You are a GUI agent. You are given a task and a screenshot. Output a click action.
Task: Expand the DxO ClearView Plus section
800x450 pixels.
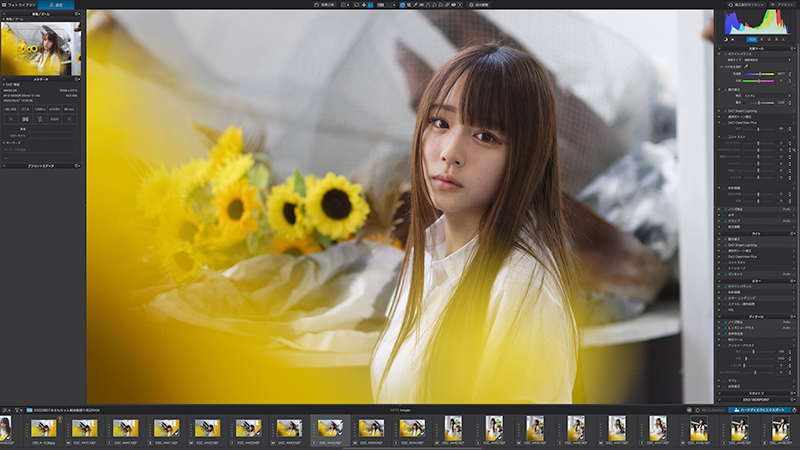click(719, 122)
